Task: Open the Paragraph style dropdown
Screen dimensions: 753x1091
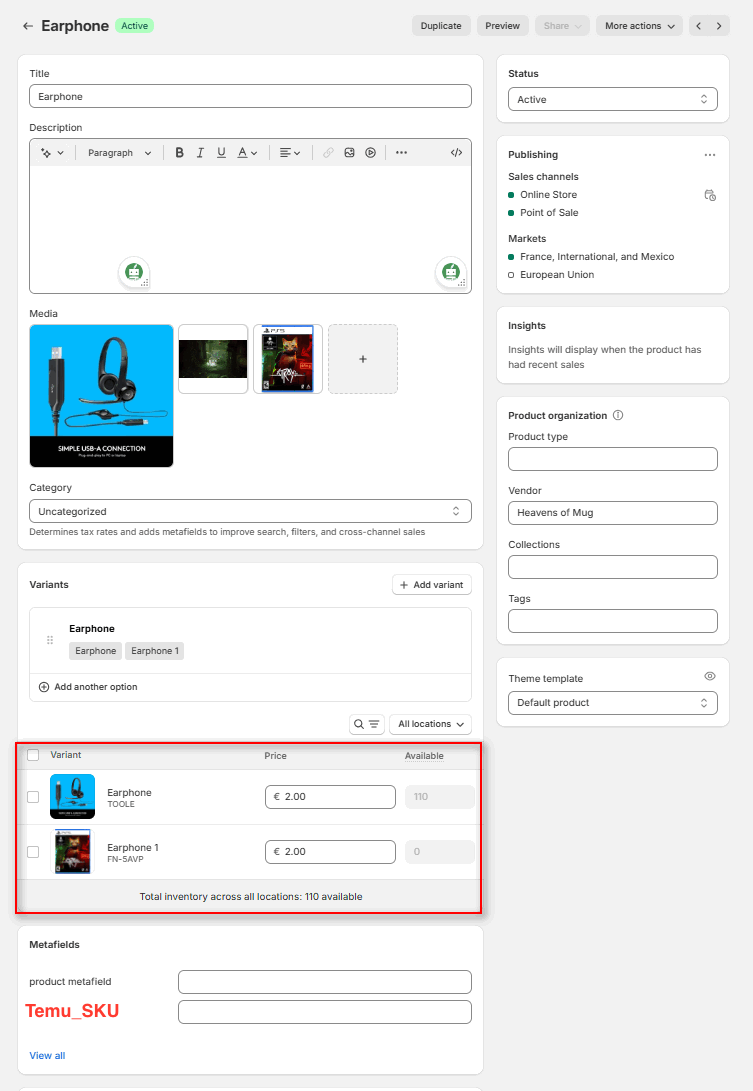Action: (x=119, y=153)
